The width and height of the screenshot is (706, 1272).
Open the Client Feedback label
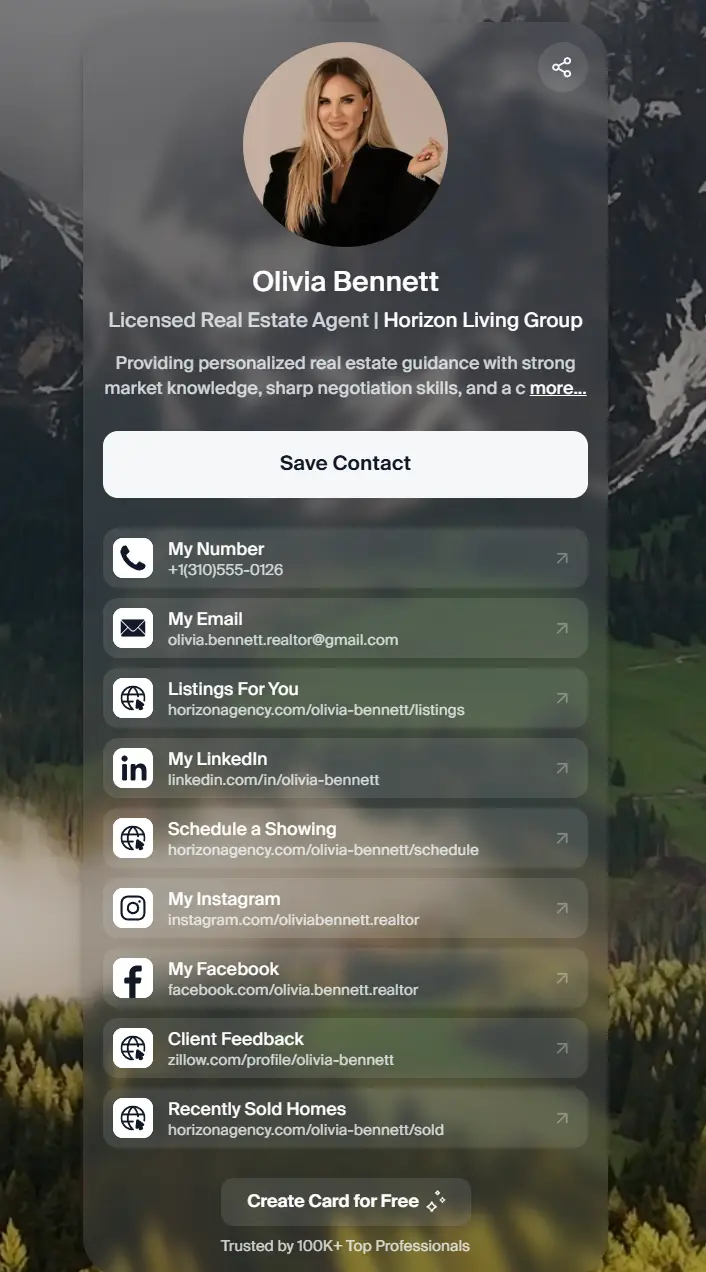[x=236, y=1039]
